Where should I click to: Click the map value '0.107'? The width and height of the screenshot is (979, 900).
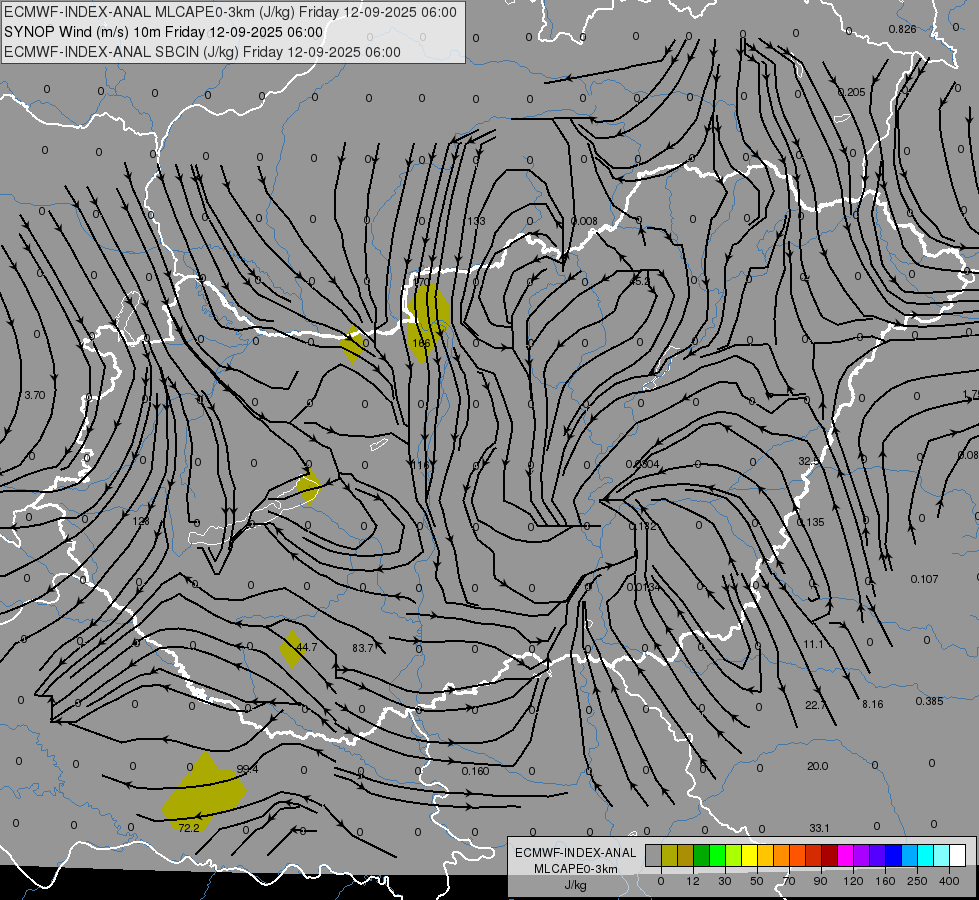click(x=925, y=579)
